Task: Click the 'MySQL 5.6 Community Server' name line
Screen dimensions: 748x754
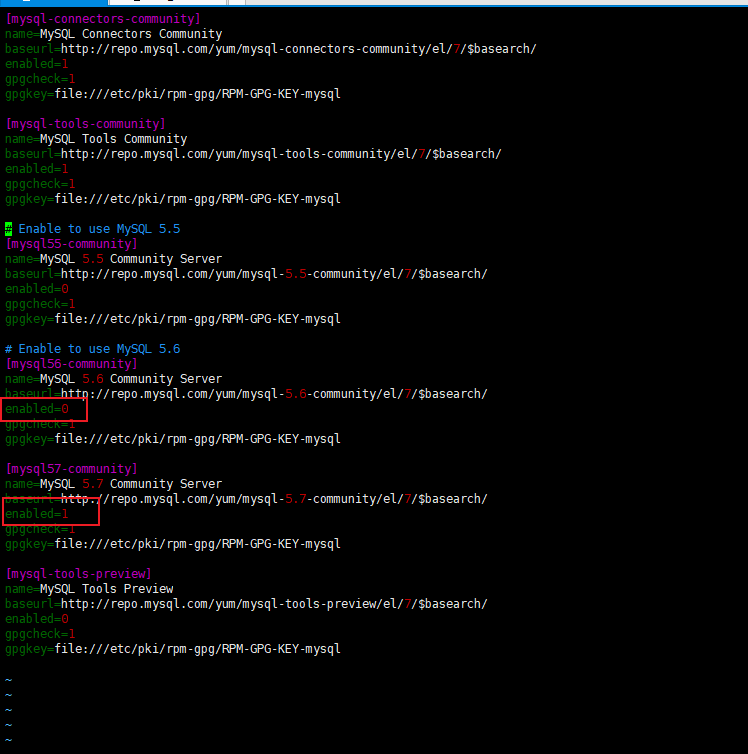Action: [x=113, y=379]
